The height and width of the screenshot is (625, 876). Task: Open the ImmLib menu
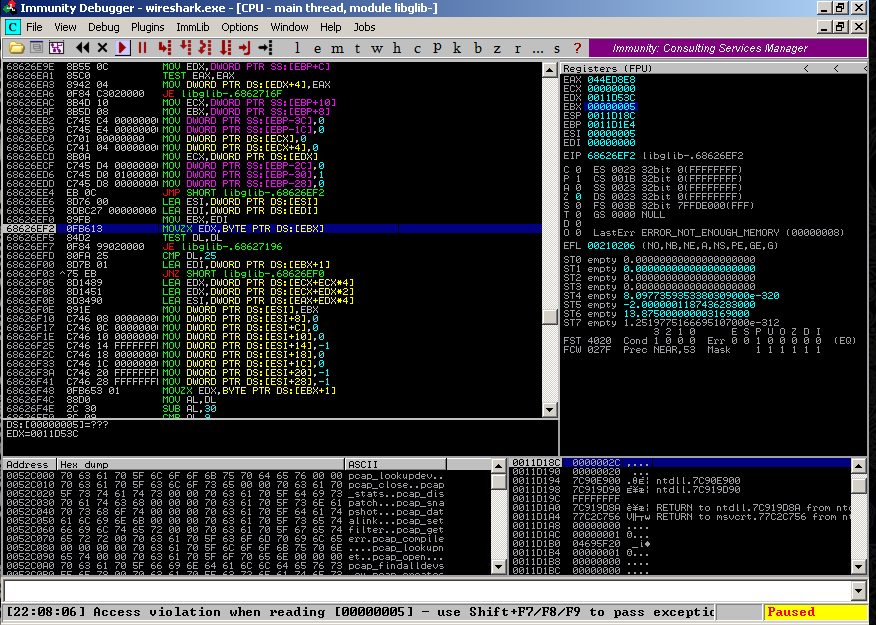(193, 27)
